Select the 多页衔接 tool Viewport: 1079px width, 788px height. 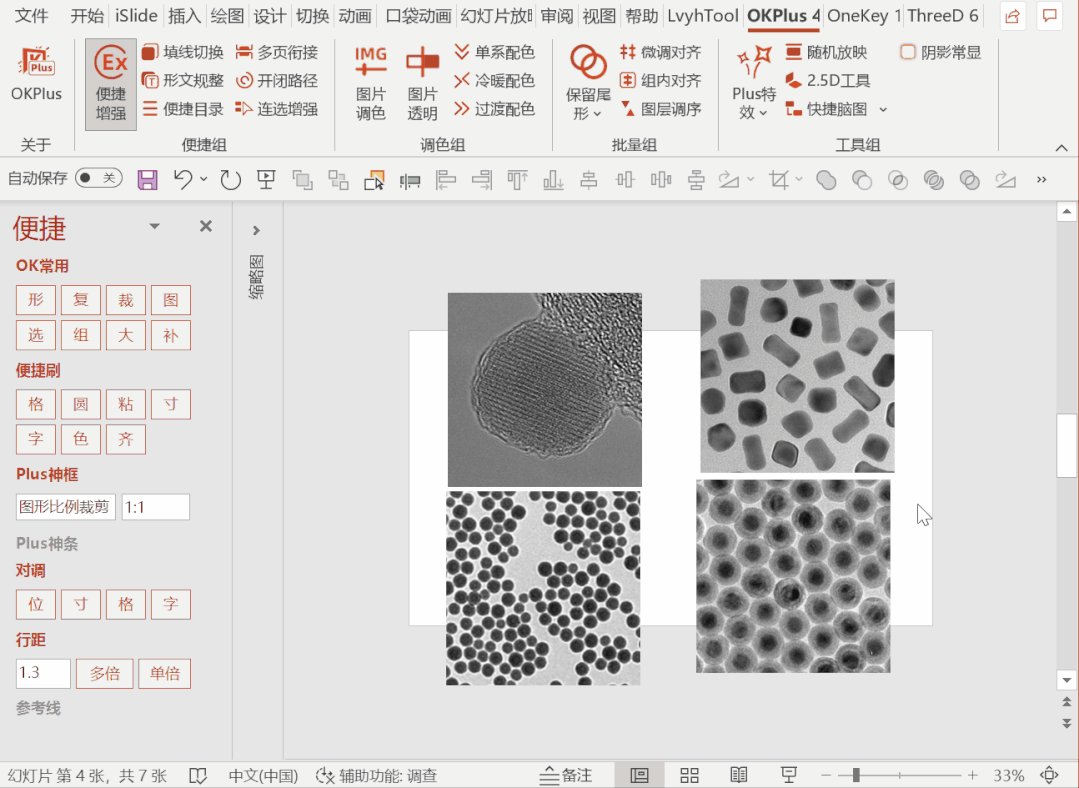[x=277, y=52]
